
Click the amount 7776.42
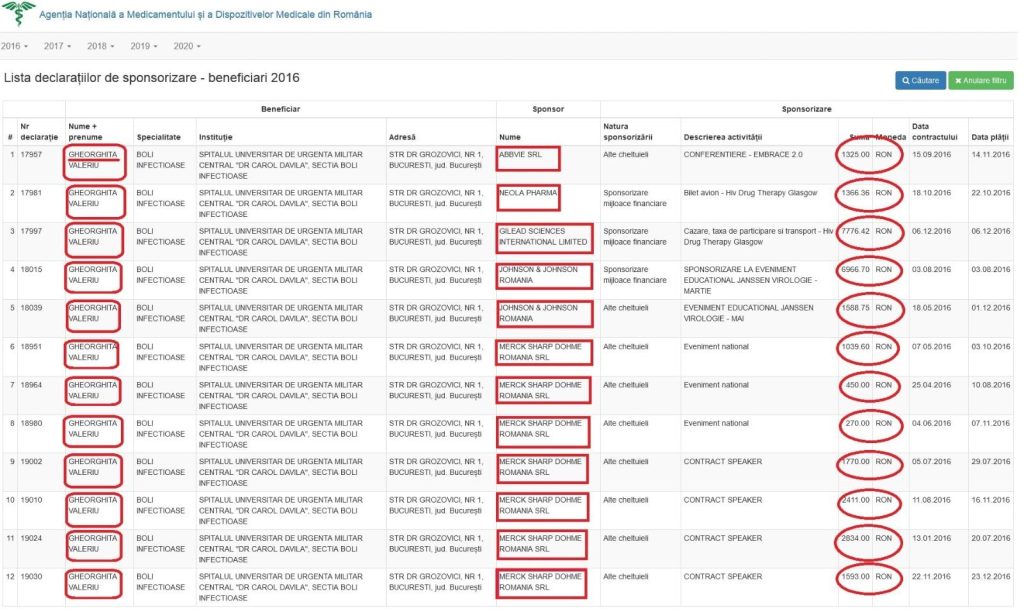coord(856,231)
